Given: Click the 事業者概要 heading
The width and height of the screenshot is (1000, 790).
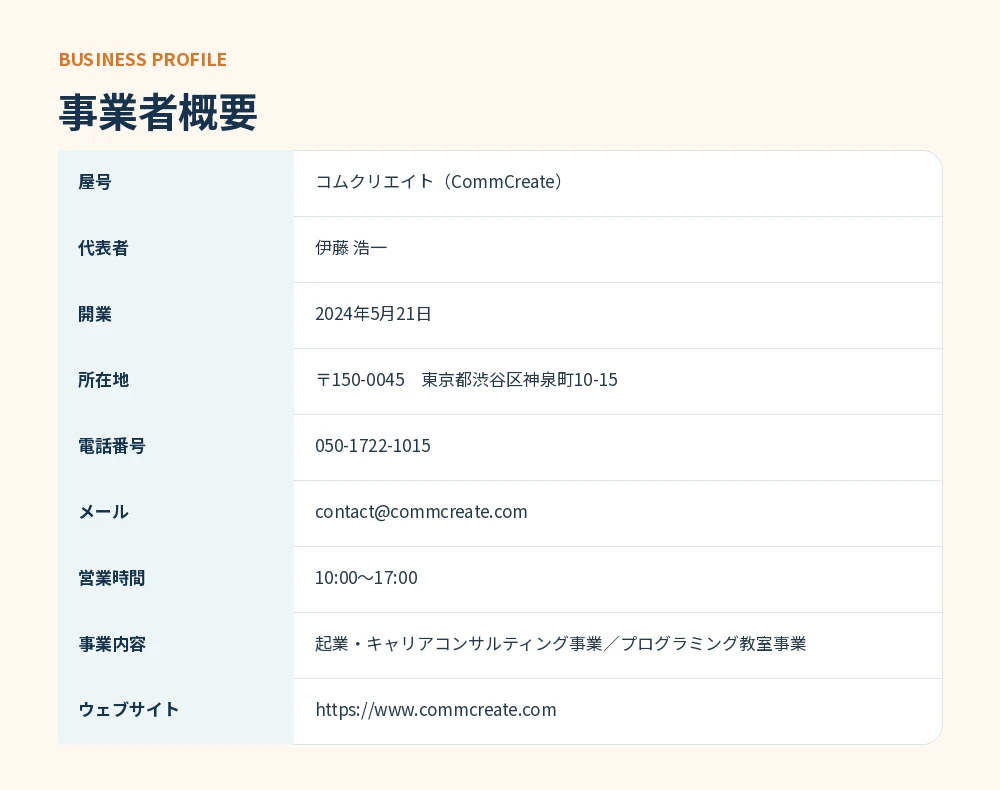Looking at the screenshot, I should 158,112.
